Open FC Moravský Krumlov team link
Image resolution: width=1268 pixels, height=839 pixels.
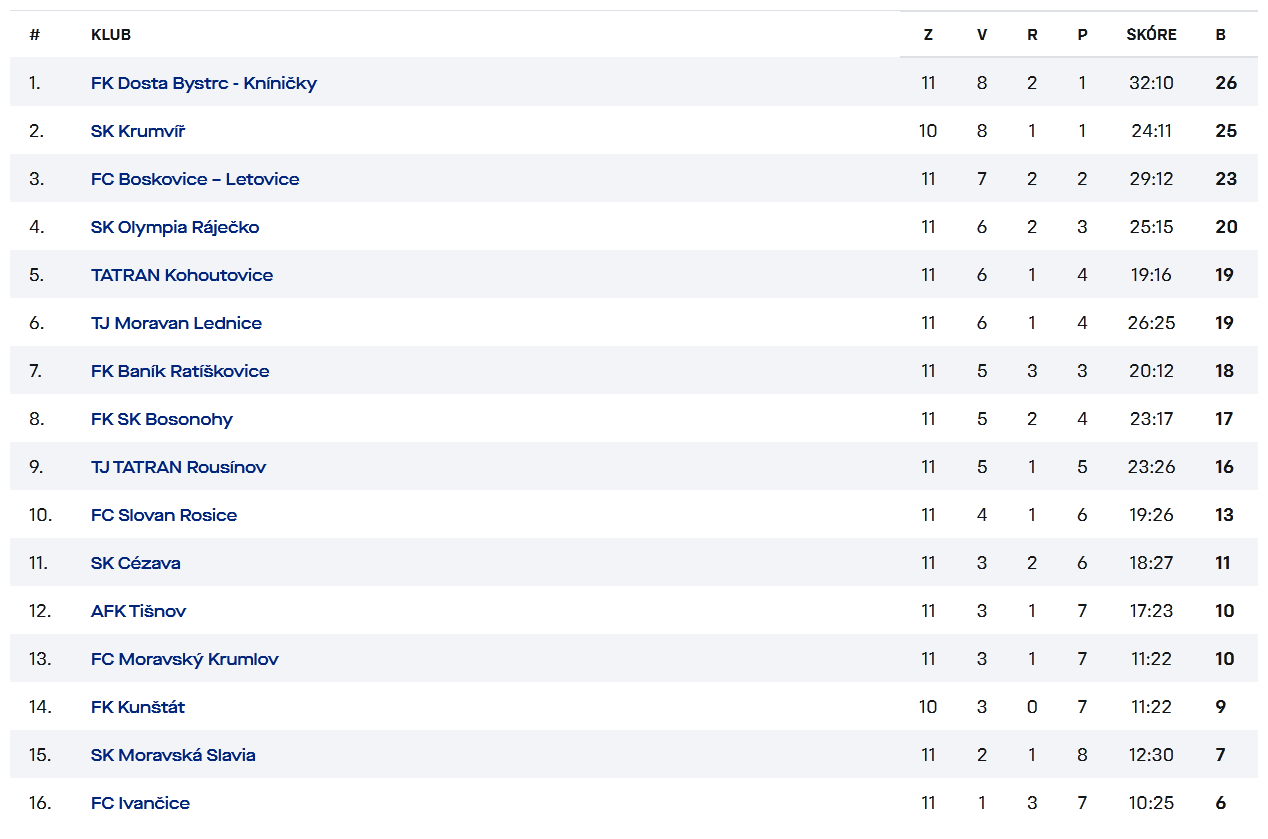tap(184, 659)
